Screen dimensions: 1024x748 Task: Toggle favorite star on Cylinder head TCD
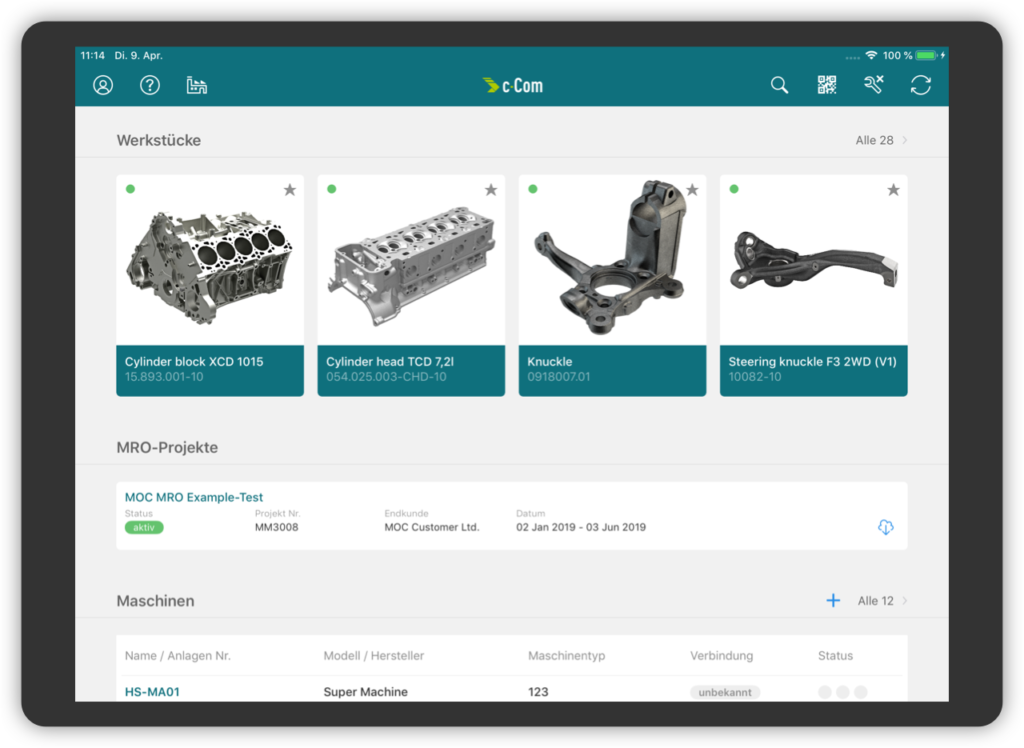[491, 190]
